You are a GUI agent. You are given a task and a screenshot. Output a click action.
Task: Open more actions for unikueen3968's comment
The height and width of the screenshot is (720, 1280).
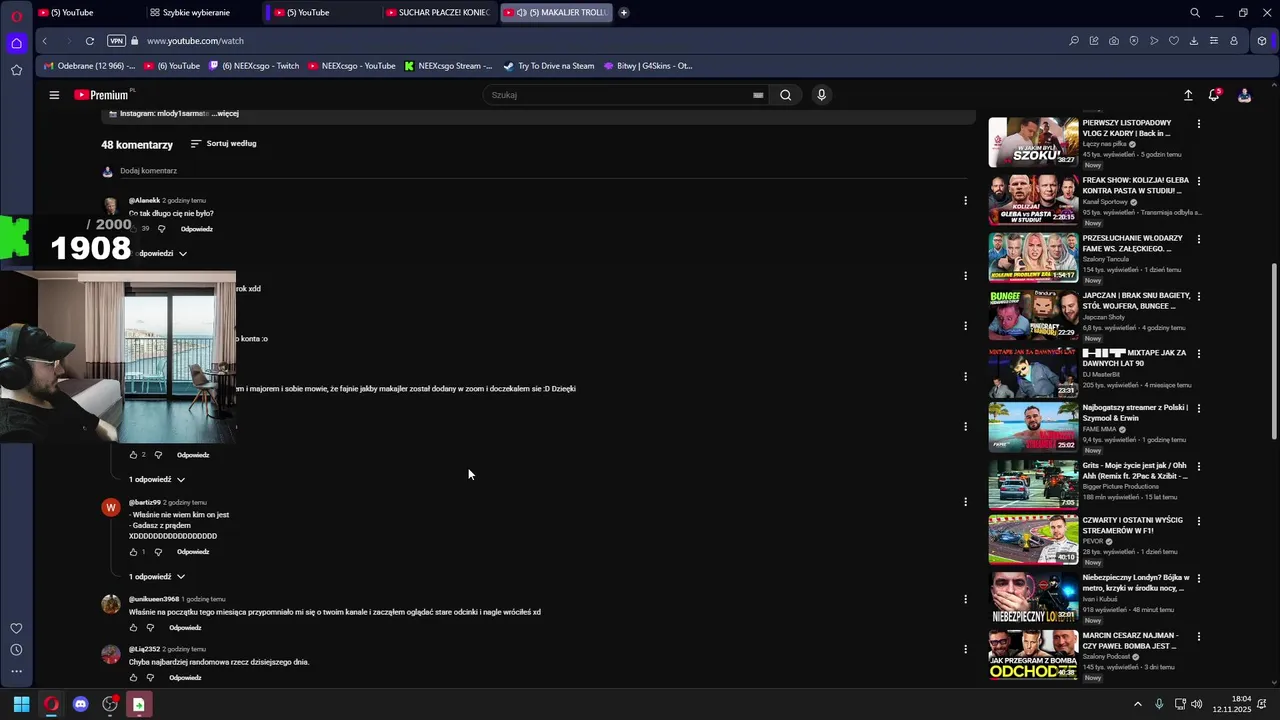tap(965, 599)
